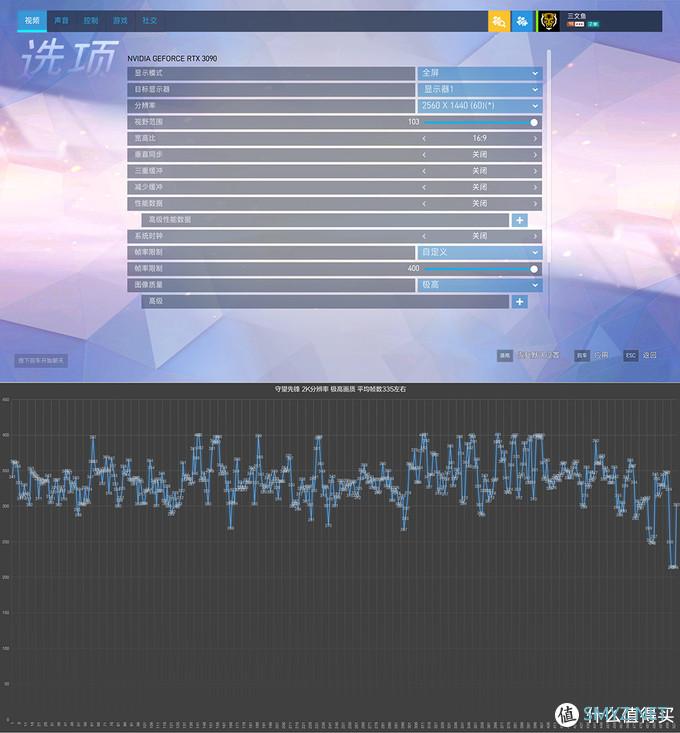Click the chat prompt box at bottom left
The image size is (680, 733).
[x=41, y=360]
